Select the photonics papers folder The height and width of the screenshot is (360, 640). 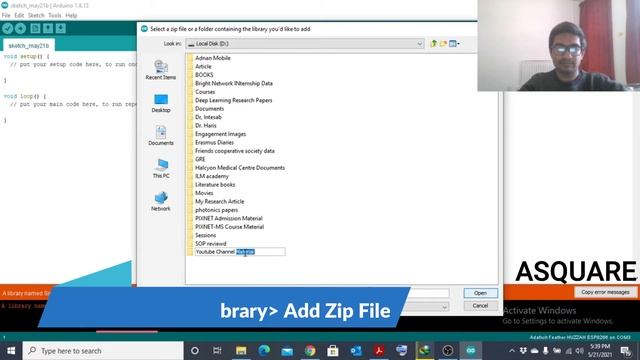tap(216, 210)
